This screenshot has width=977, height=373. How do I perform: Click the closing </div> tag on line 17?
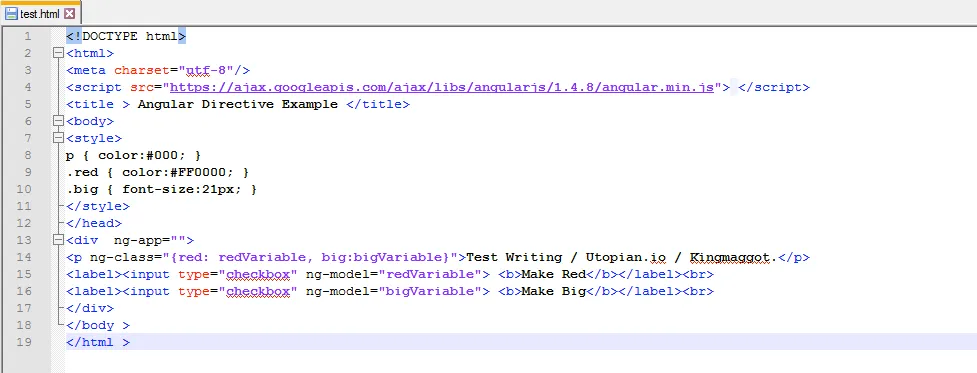tap(90, 308)
